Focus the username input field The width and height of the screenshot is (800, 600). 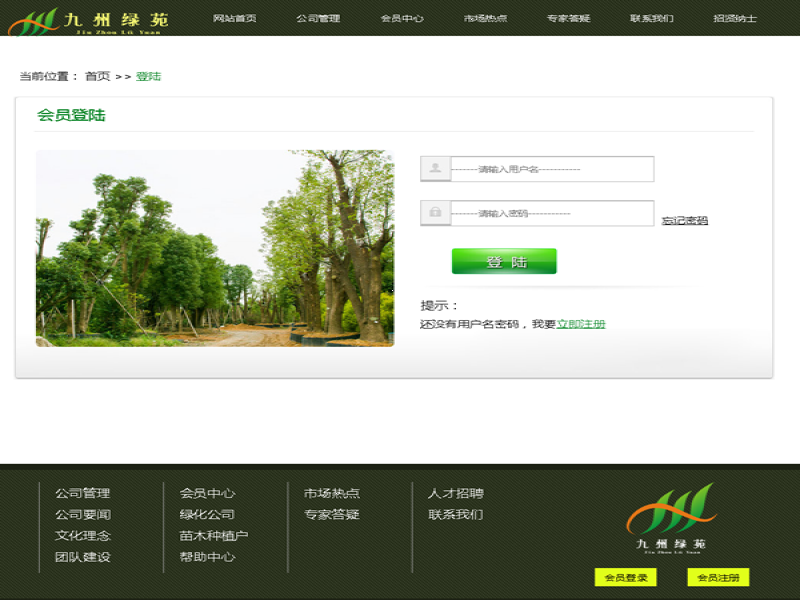tap(551, 169)
